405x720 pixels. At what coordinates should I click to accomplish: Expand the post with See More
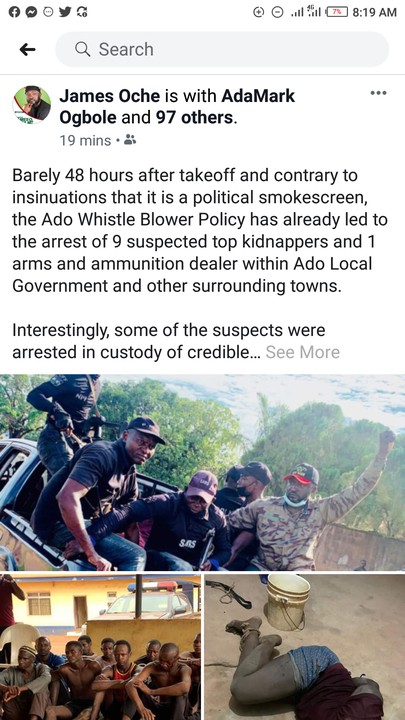coord(303,352)
